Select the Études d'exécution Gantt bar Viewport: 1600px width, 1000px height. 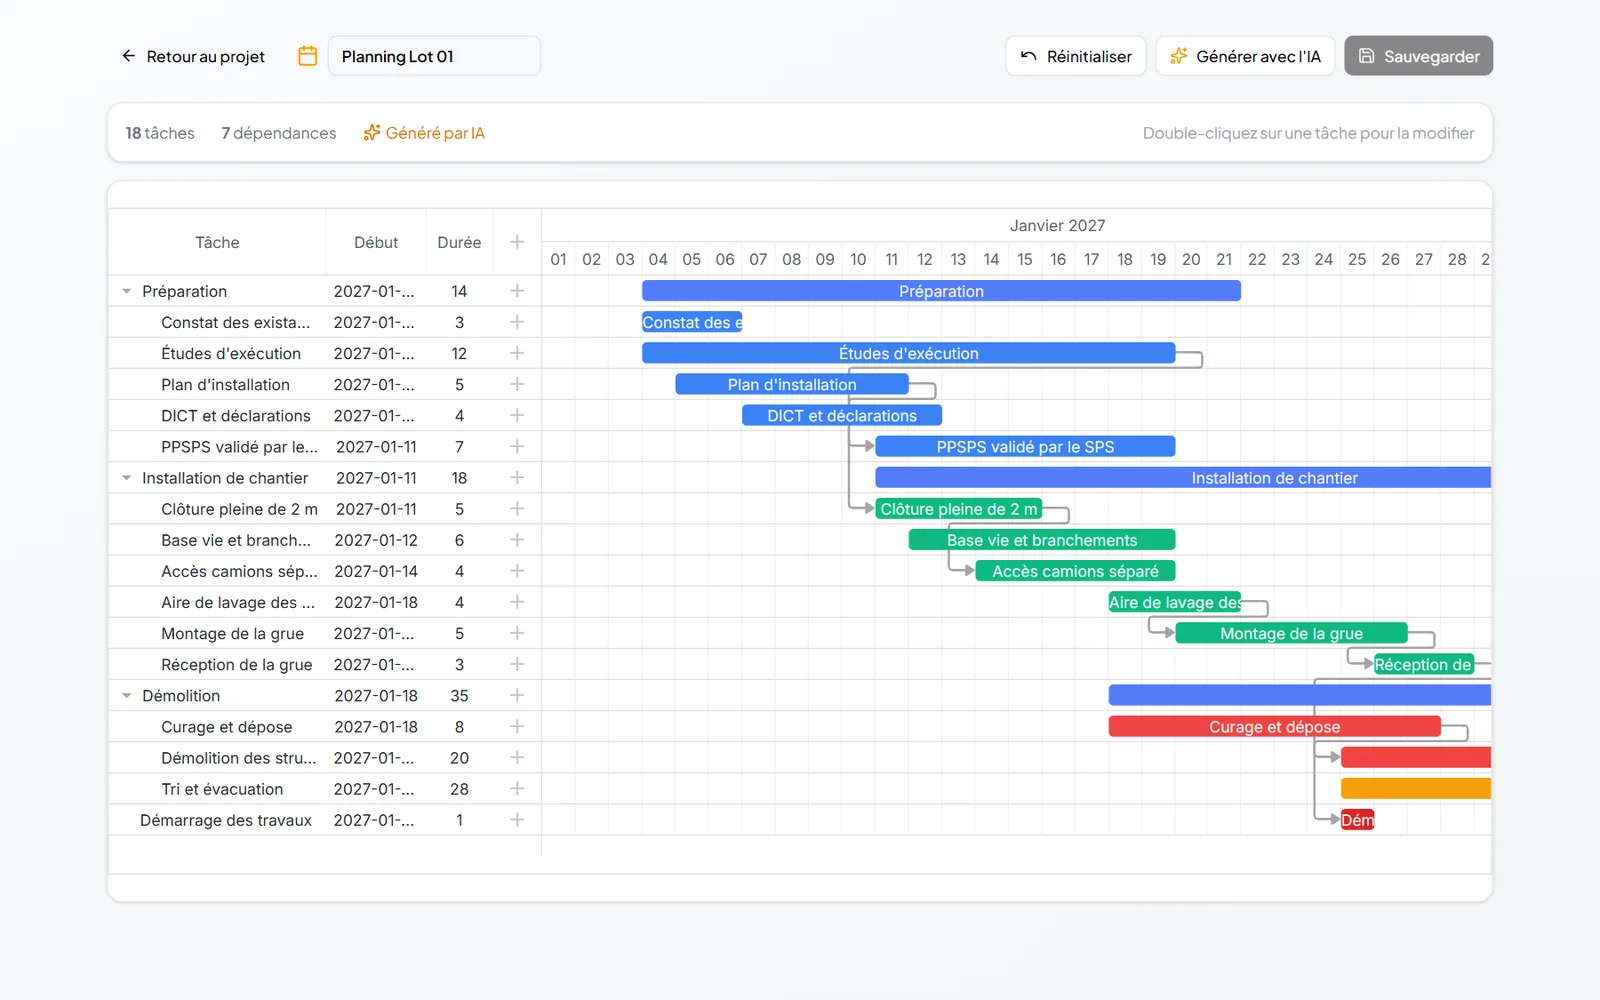[x=908, y=353]
